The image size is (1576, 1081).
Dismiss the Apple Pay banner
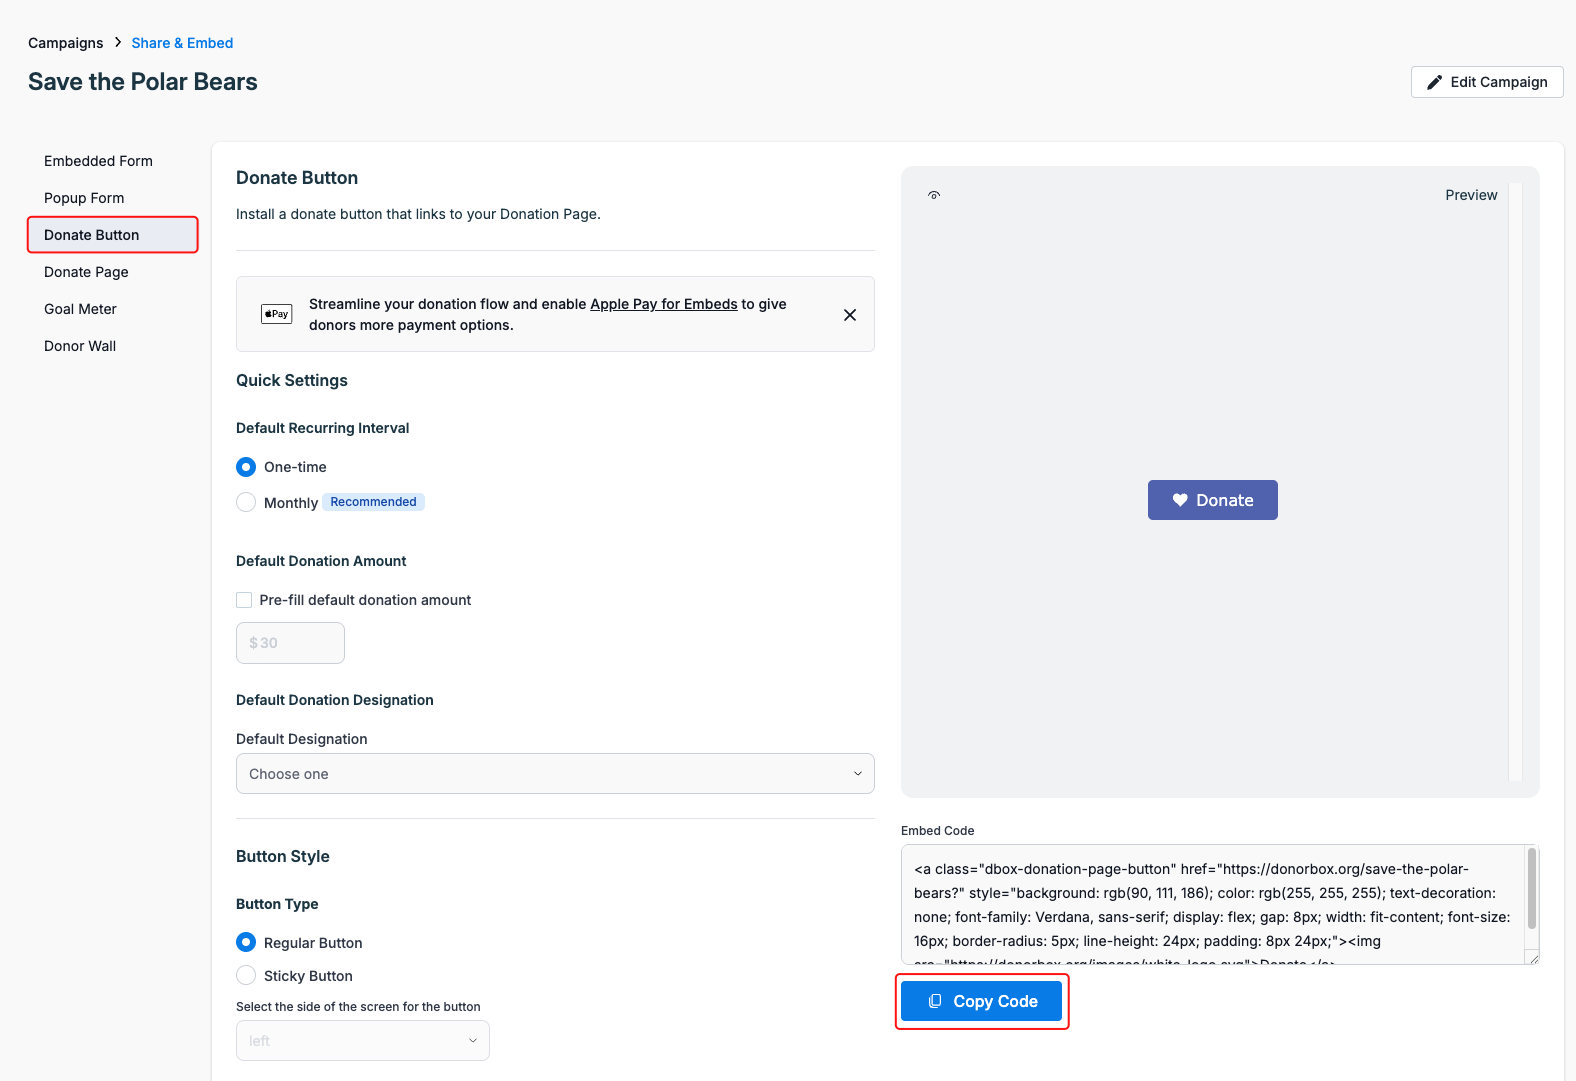[x=850, y=315]
